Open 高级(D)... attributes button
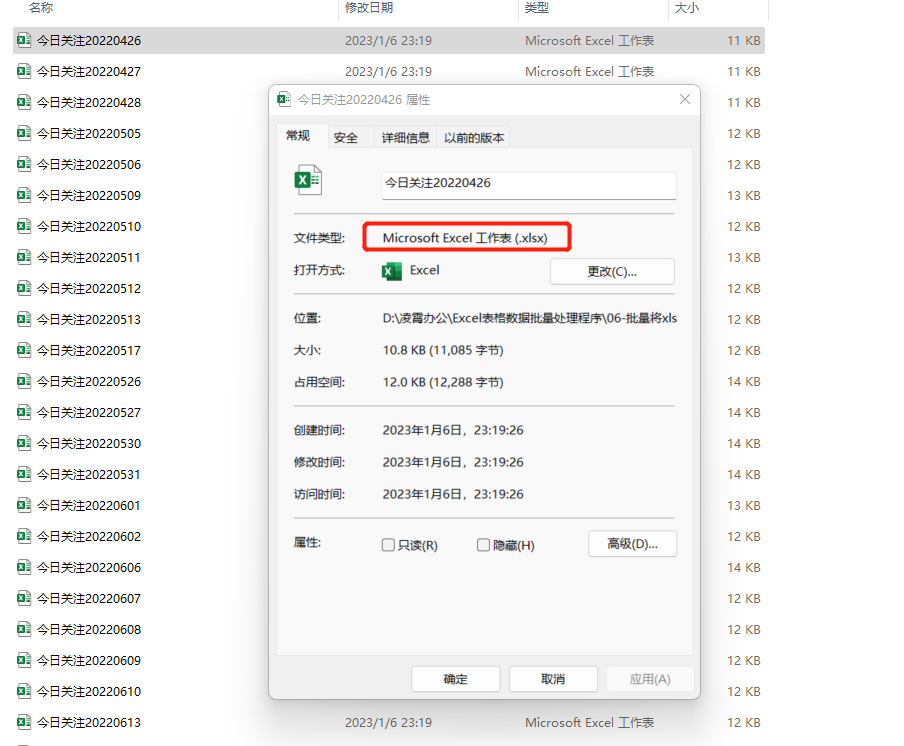The height and width of the screenshot is (746, 904). tap(632, 544)
